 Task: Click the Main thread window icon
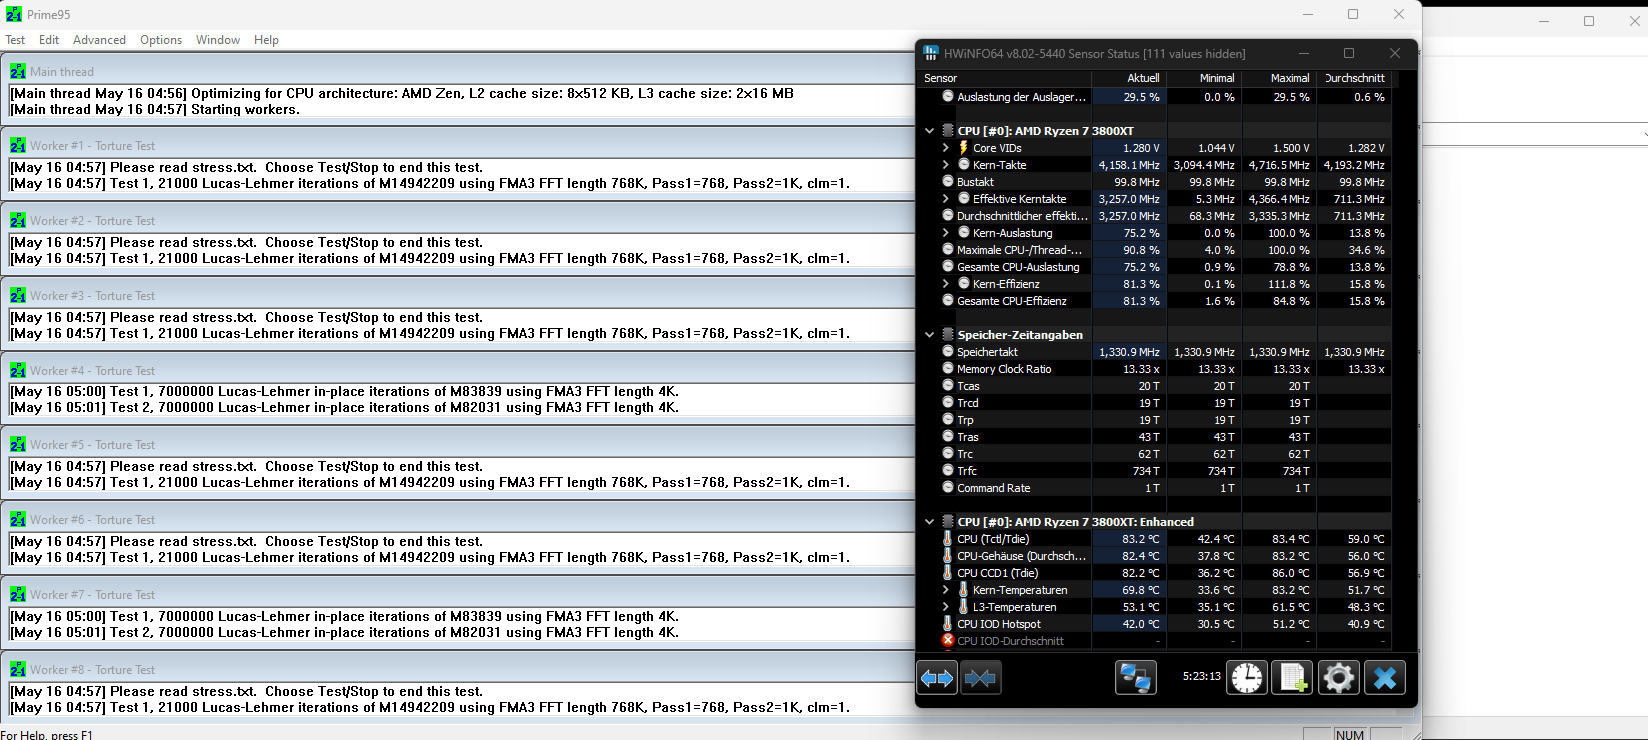(x=18, y=71)
